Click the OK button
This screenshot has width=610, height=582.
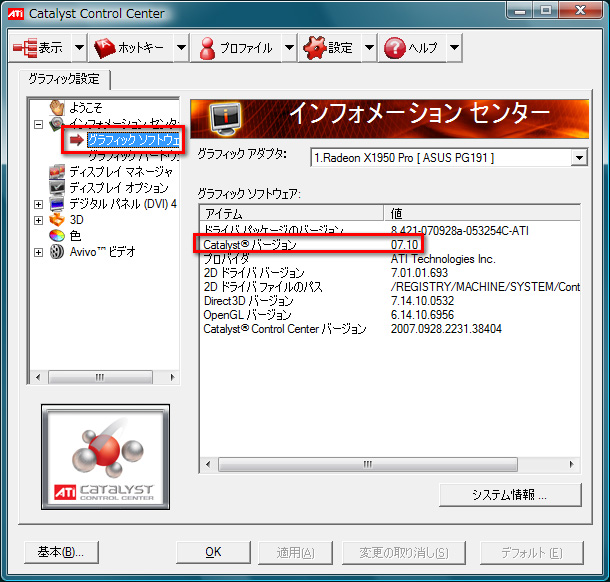(x=213, y=552)
